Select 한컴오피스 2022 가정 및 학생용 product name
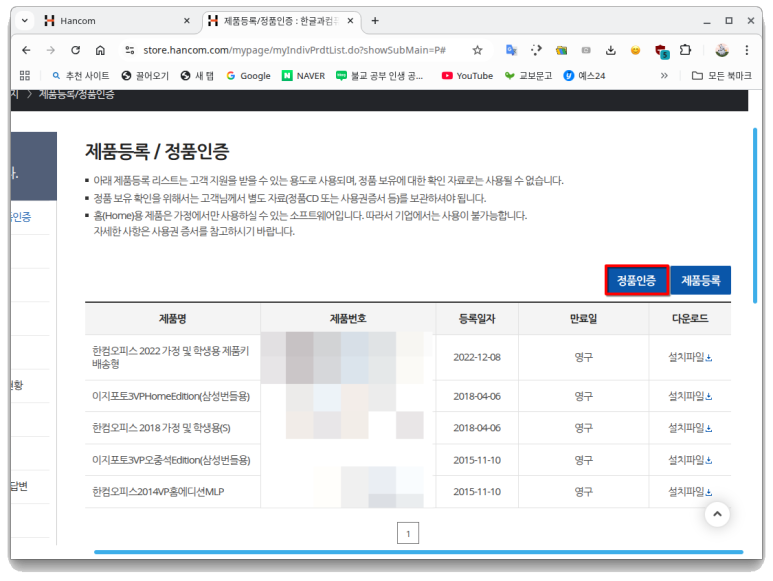Screen dimensions: 773x581 [171, 357]
